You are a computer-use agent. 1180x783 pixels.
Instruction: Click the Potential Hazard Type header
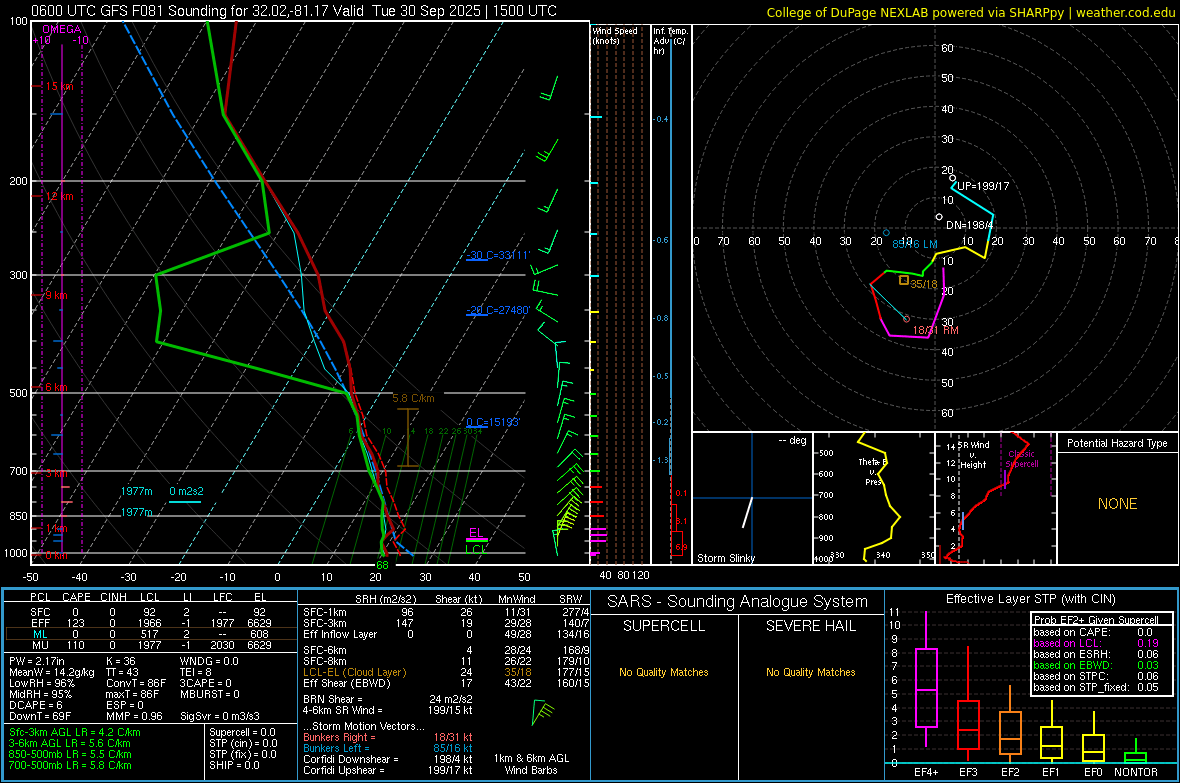(1118, 443)
